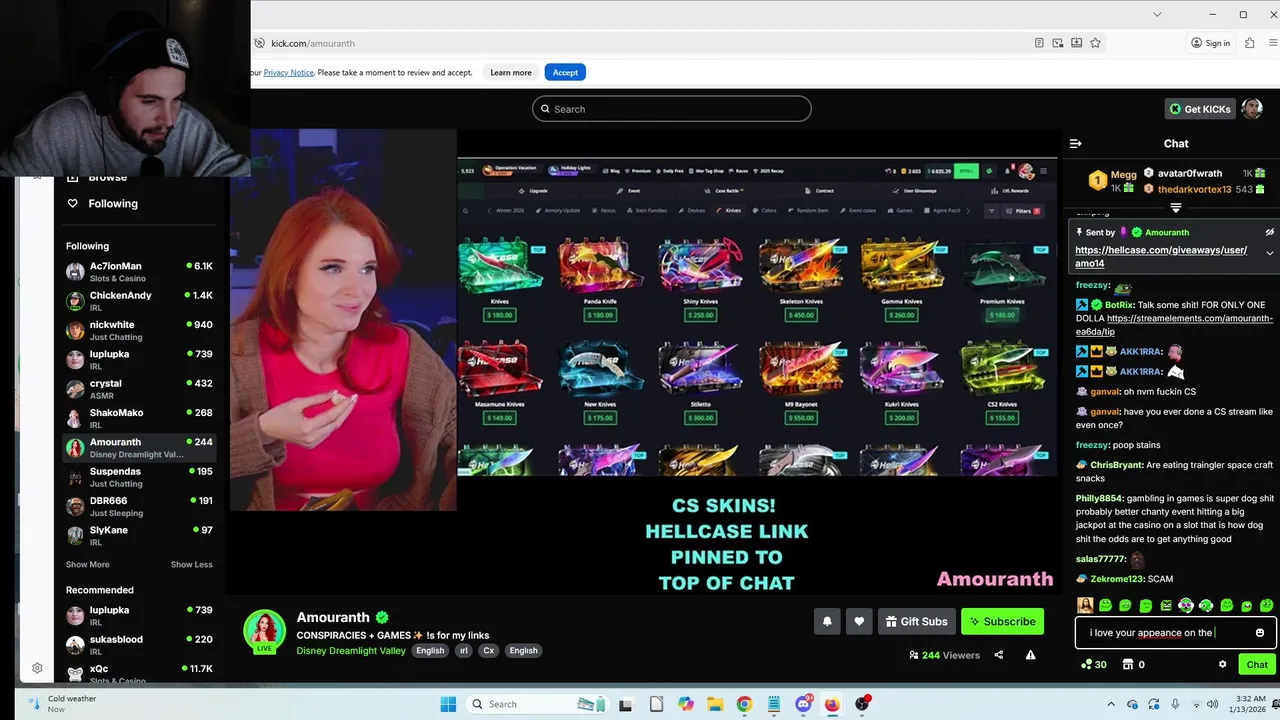Open Following in sidebar
Image resolution: width=1280 pixels, height=720 pixels.
[x=112, y=203]
